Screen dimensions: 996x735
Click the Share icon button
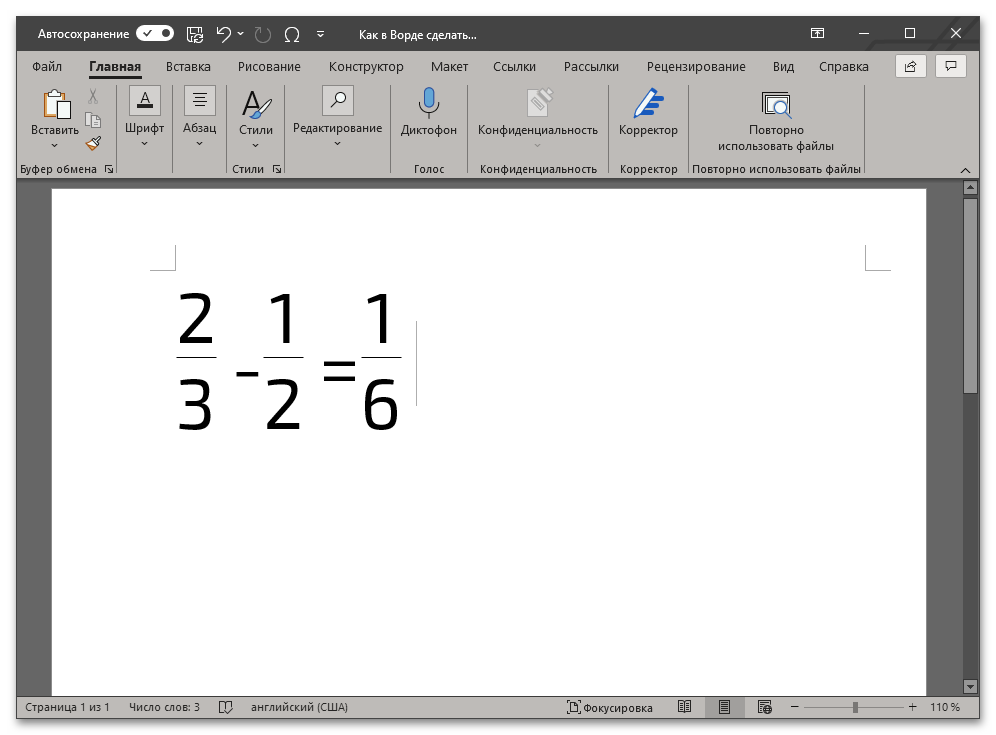pyautogui.click(x=910, y=67)
